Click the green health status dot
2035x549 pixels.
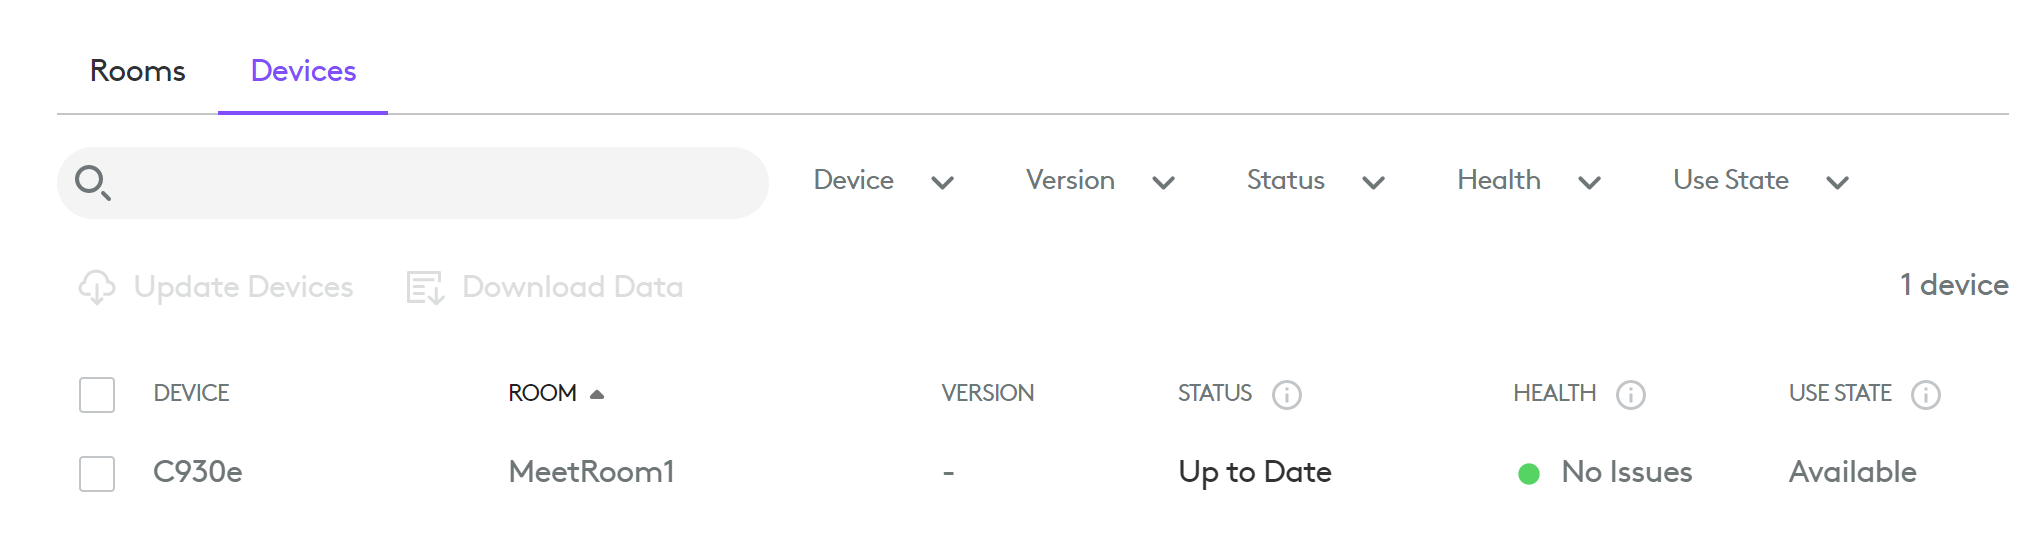[x=1528, y=473]
